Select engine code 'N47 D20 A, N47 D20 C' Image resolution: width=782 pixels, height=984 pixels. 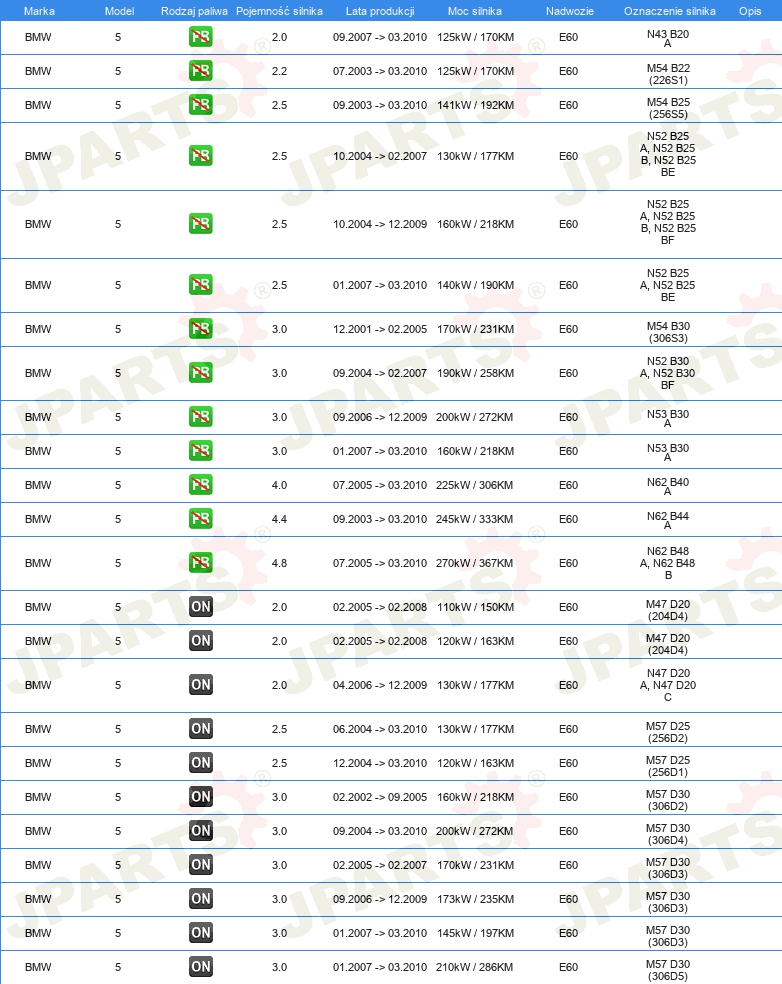(668, 685)
